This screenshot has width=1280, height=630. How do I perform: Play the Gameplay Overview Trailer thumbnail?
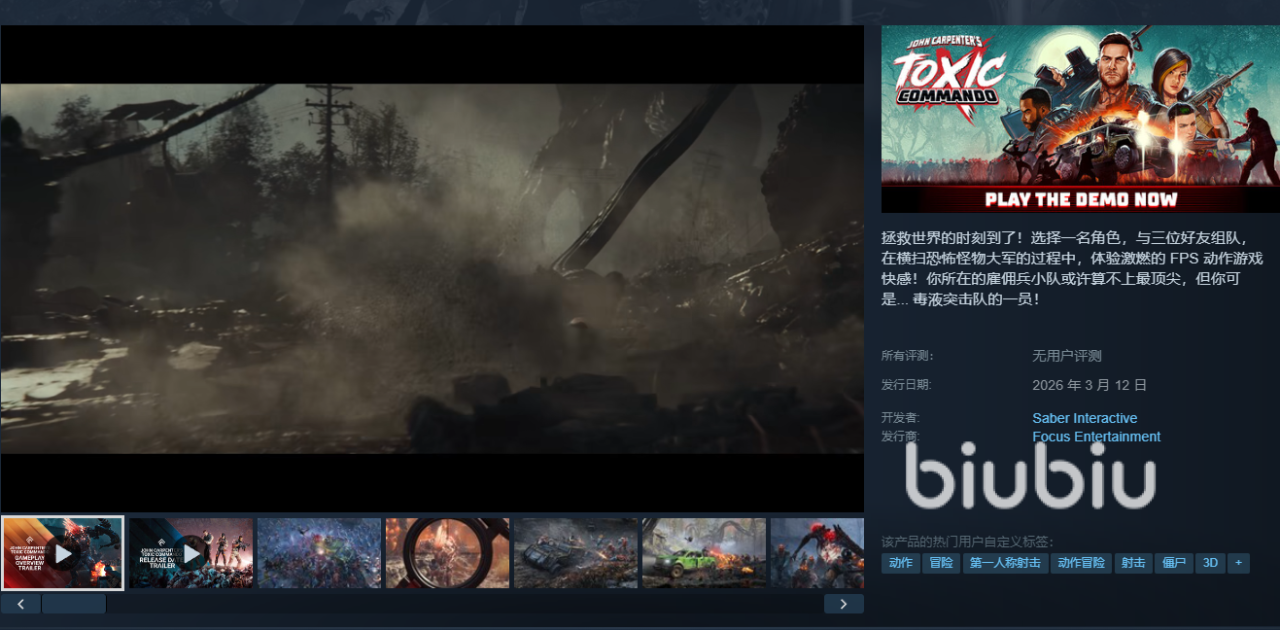tap(62, 553)
